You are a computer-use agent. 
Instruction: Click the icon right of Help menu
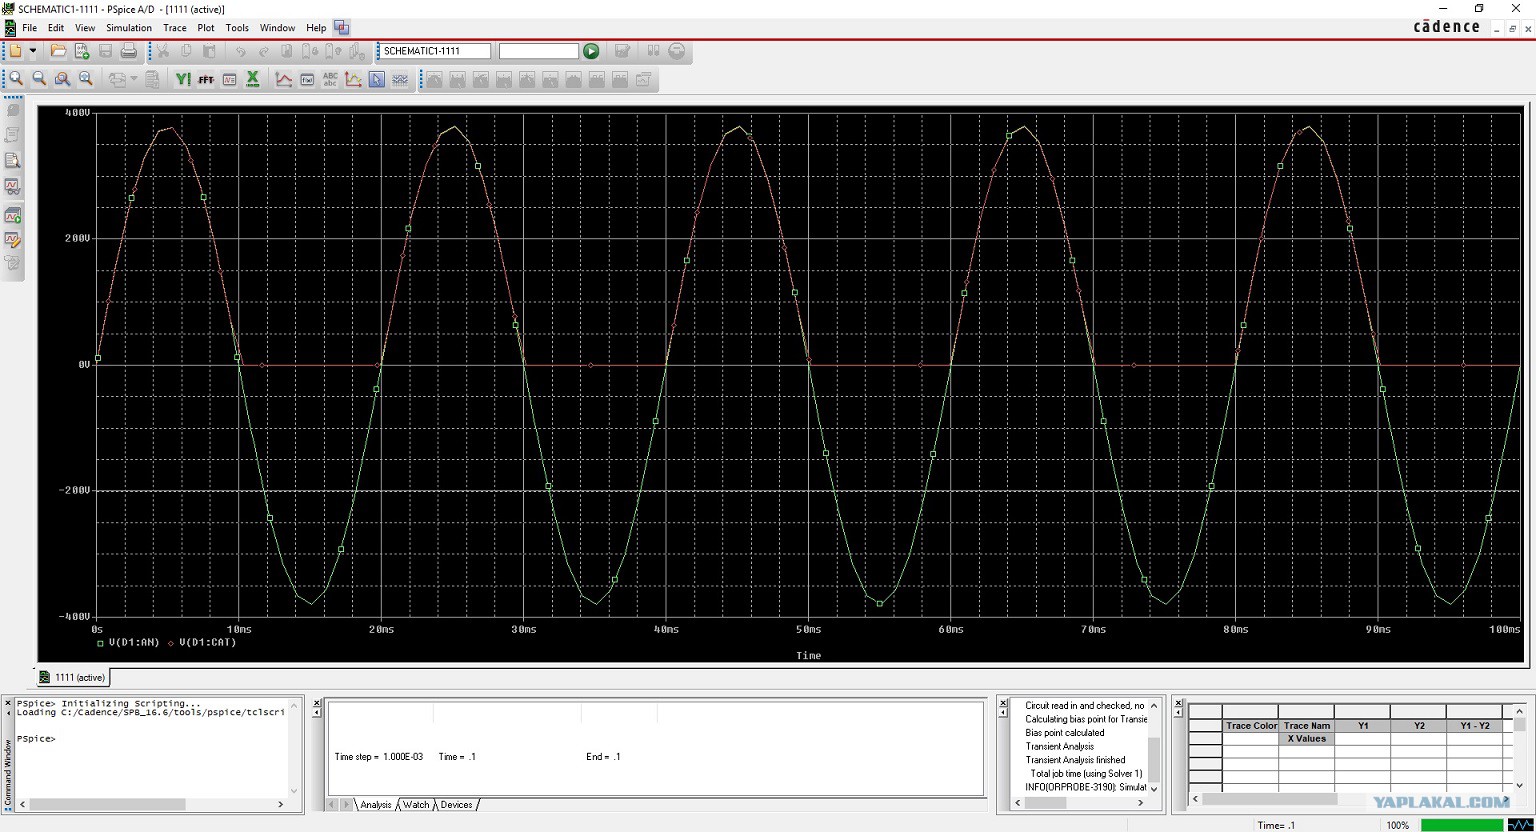pyautogui.click(x=342, y=28)
